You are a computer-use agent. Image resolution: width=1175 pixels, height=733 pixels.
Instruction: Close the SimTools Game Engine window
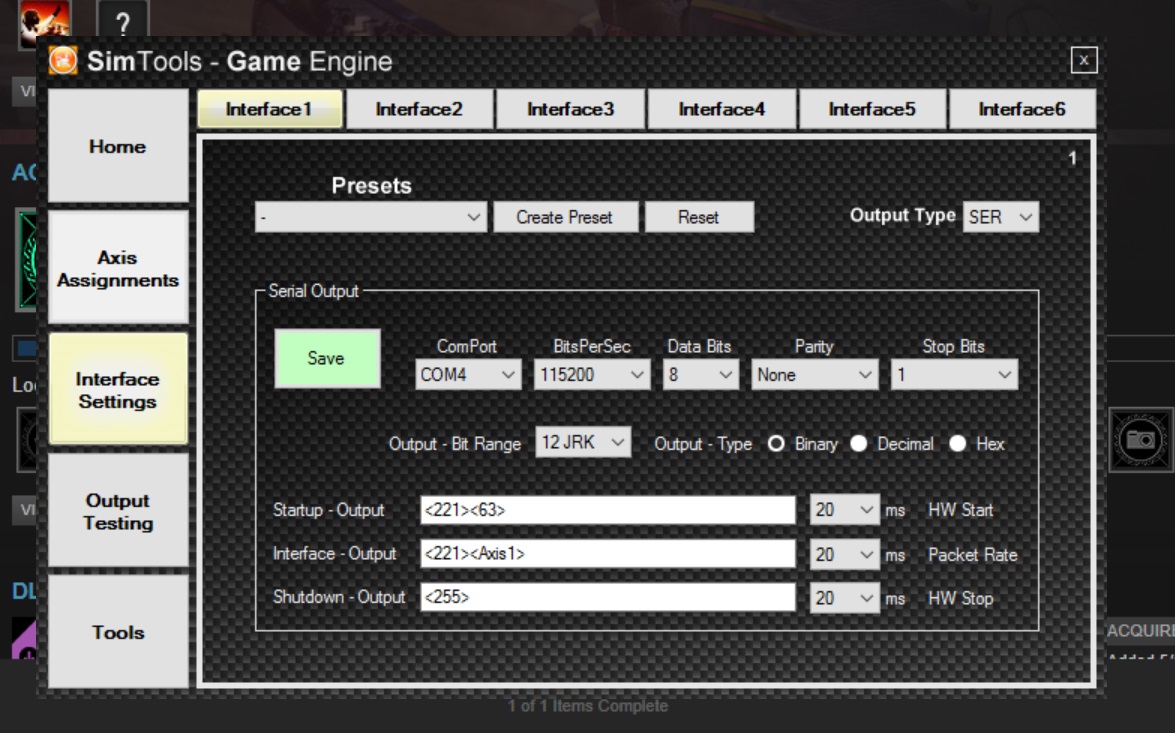(1084, 60)
